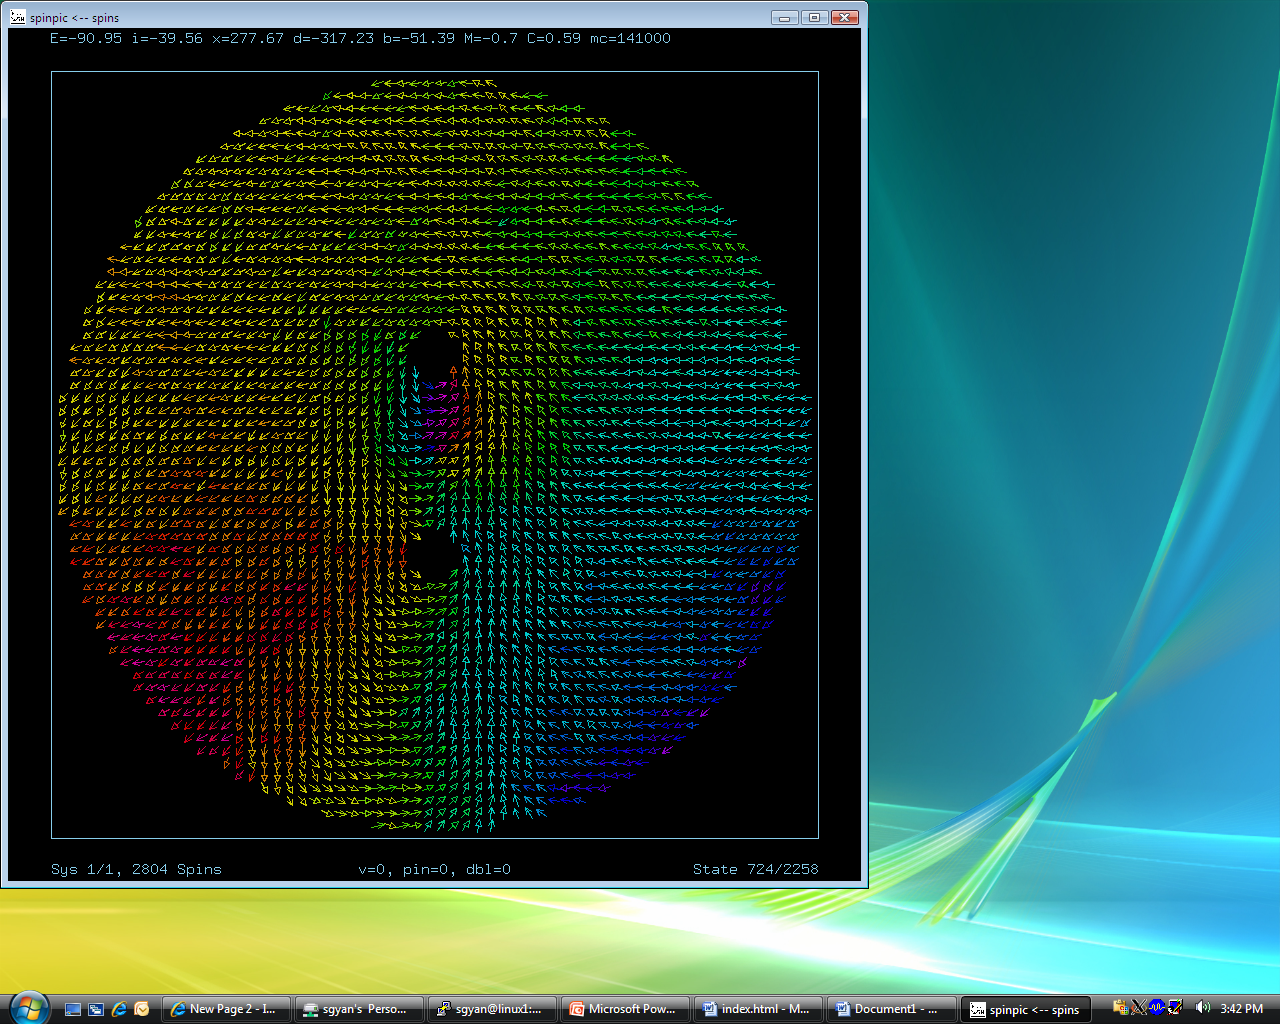Switch to sgyan's Perso... taskbar button
Image resolution: width=1280 pixels, height=1024 pixels.
tap(361, 1009)
